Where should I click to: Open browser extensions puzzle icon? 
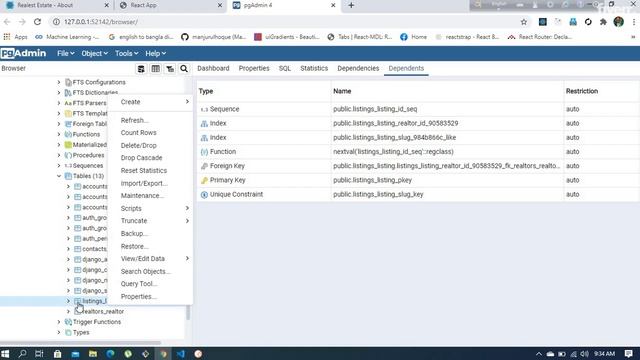tap(603, 22)
